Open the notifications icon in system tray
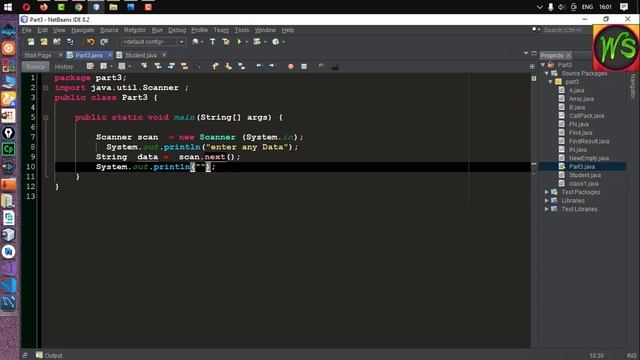 (x=624, y=7)
